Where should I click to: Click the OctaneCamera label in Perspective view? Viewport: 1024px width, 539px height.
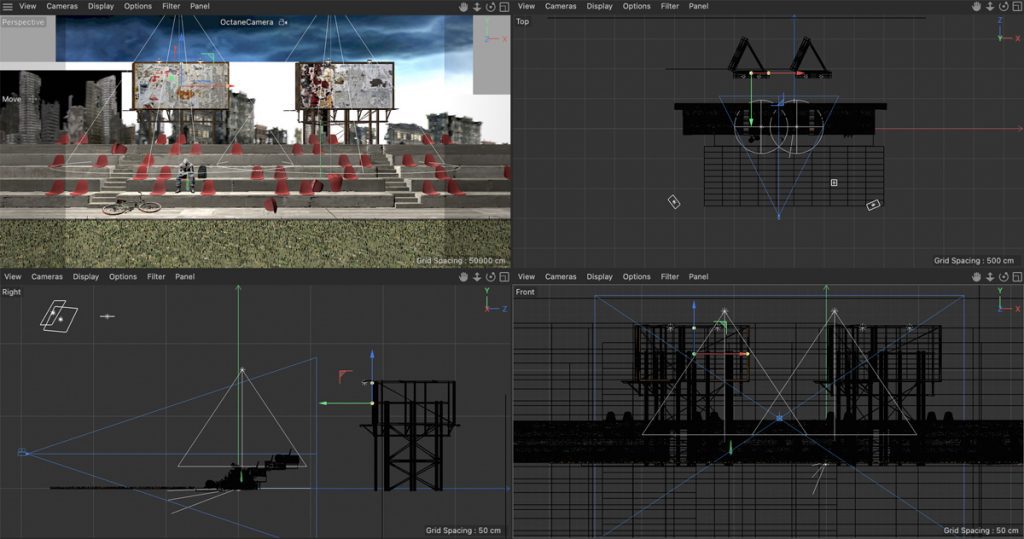click(247, 22)
